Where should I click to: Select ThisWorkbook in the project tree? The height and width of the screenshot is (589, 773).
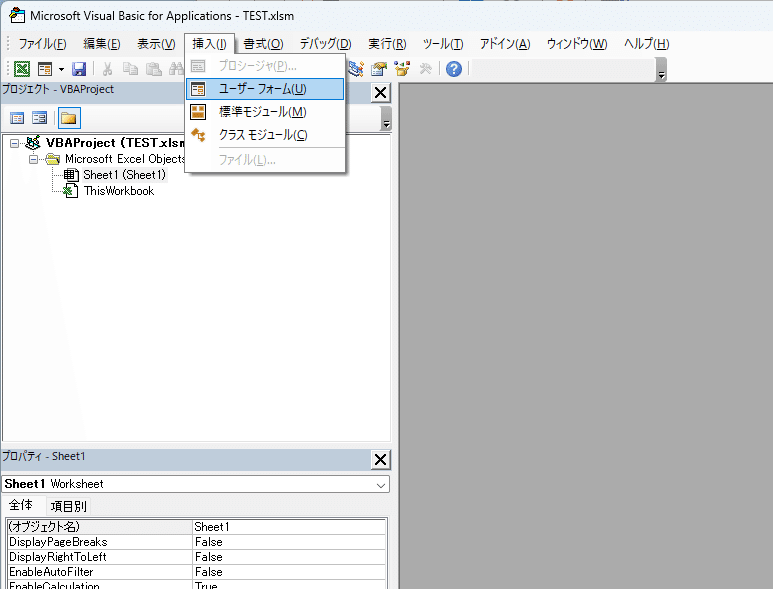point(119,191)
